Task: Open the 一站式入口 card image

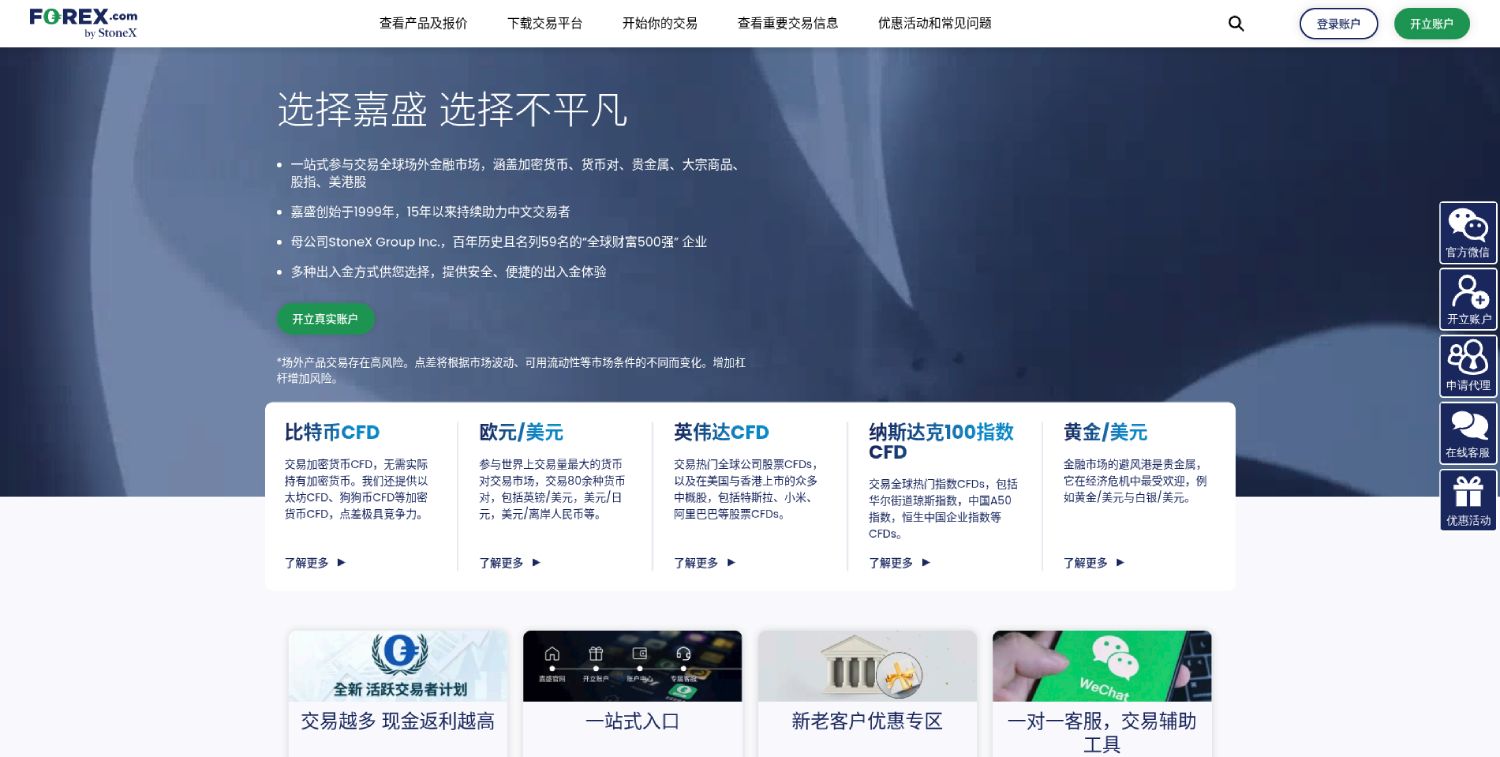Action: coord(633,666)
